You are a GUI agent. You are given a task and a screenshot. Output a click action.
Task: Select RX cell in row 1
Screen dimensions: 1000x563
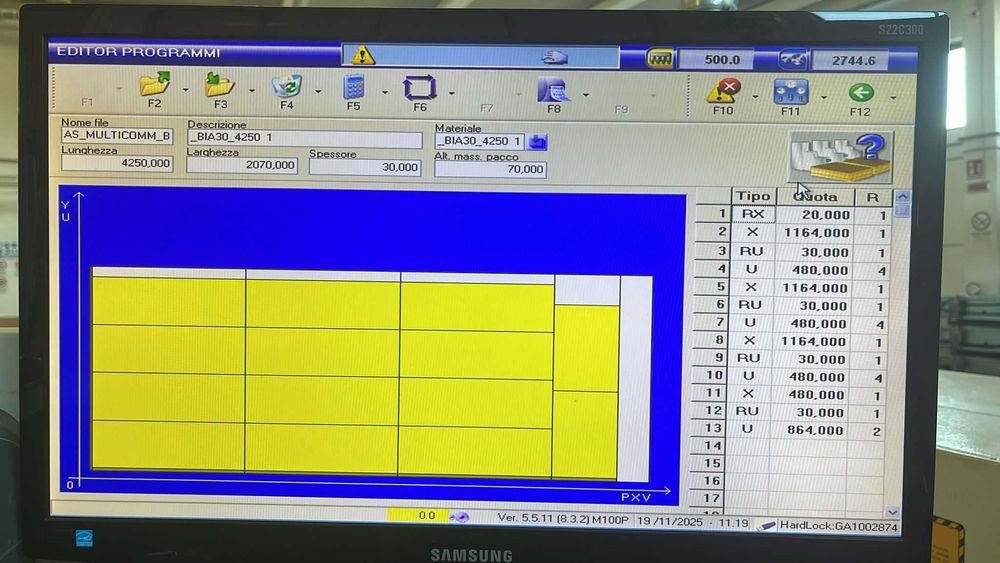point(753,214)
